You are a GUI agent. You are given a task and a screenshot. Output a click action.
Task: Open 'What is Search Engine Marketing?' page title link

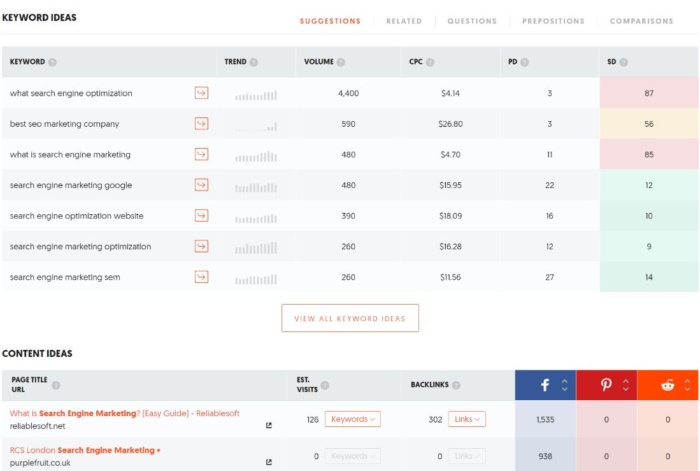click(125, 413)
